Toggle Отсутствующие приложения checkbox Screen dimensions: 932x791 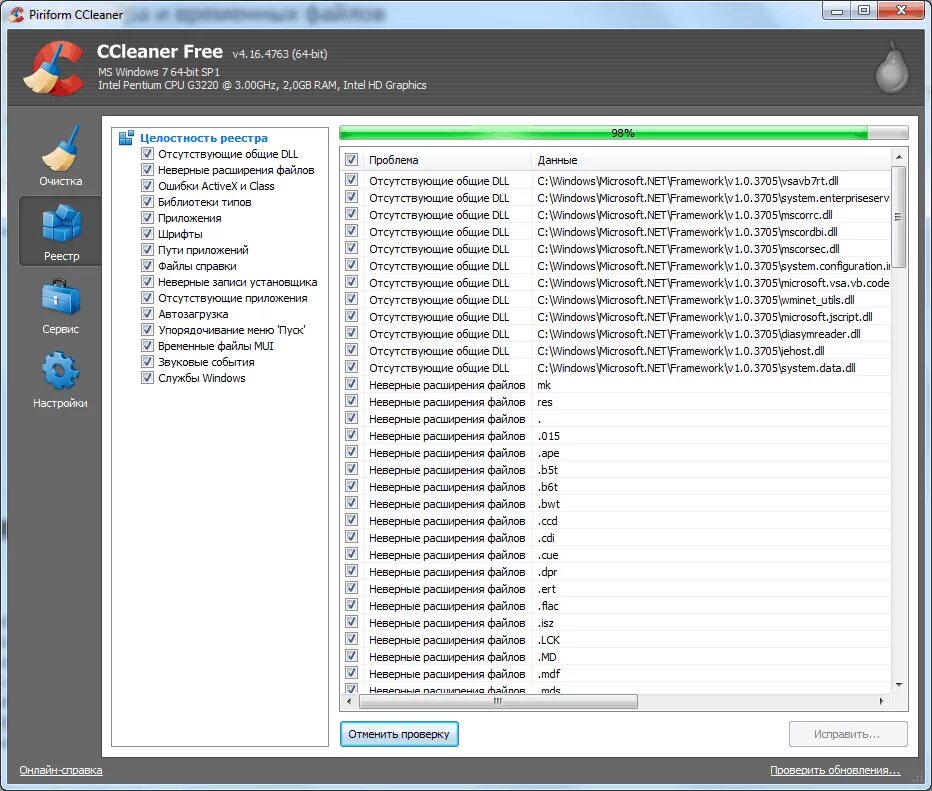pos(147,298)
